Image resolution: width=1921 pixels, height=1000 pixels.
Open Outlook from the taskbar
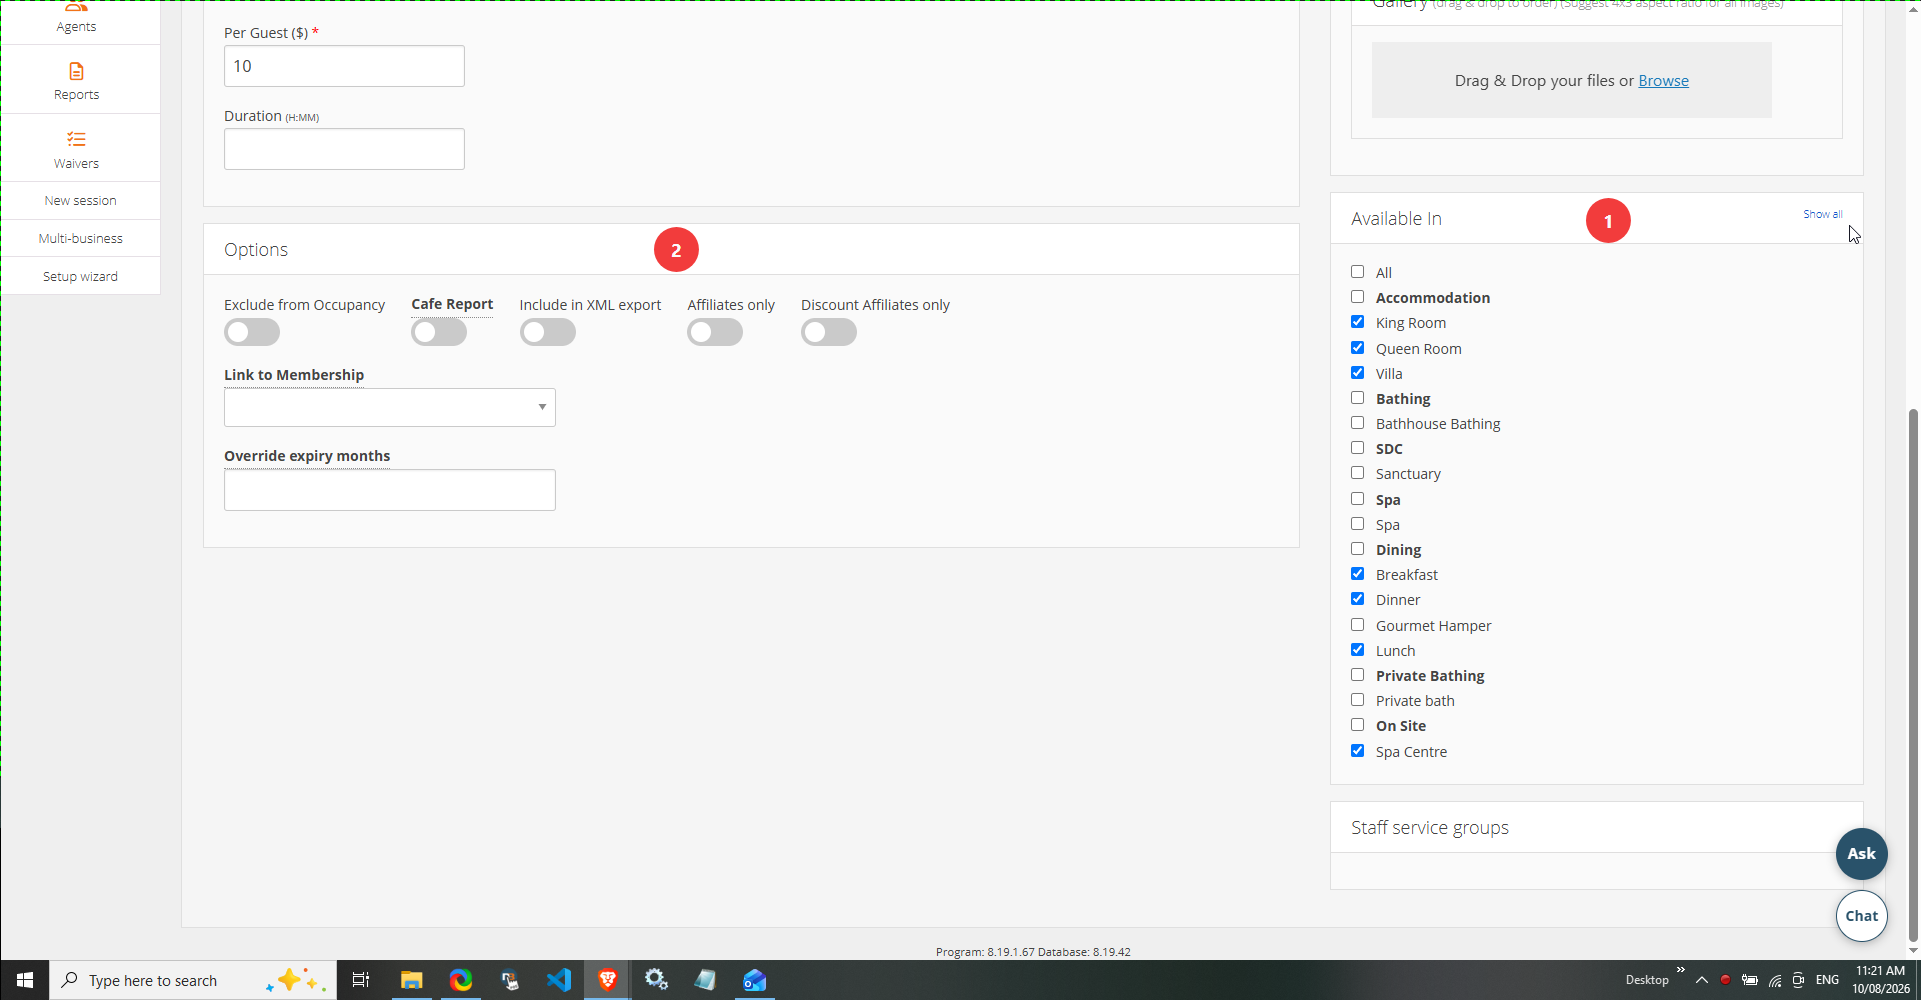pyautogui.click(x=755, y=980)
